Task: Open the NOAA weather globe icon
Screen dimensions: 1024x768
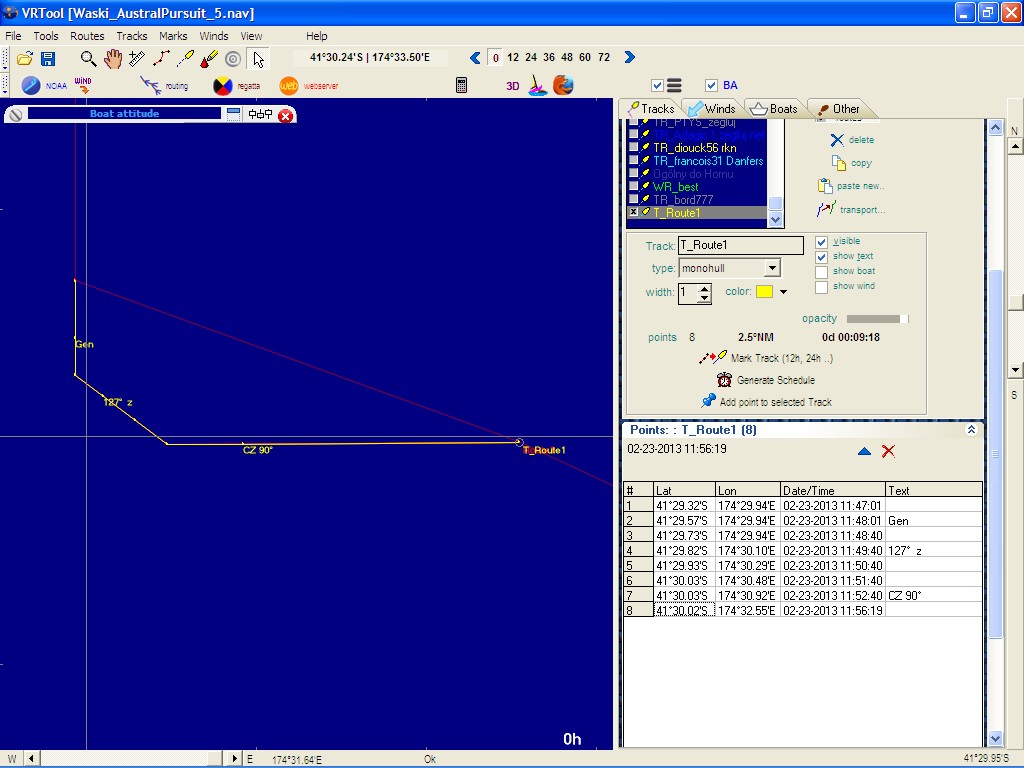Action: (x=31, y=86)
